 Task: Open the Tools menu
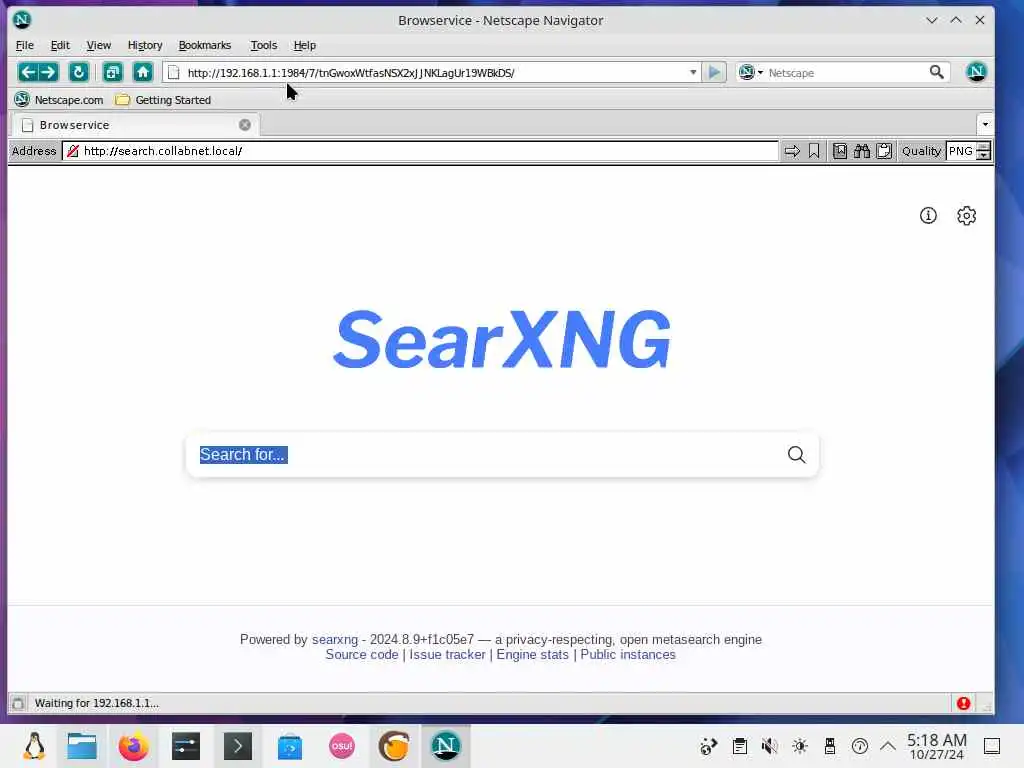coord(263,45)
